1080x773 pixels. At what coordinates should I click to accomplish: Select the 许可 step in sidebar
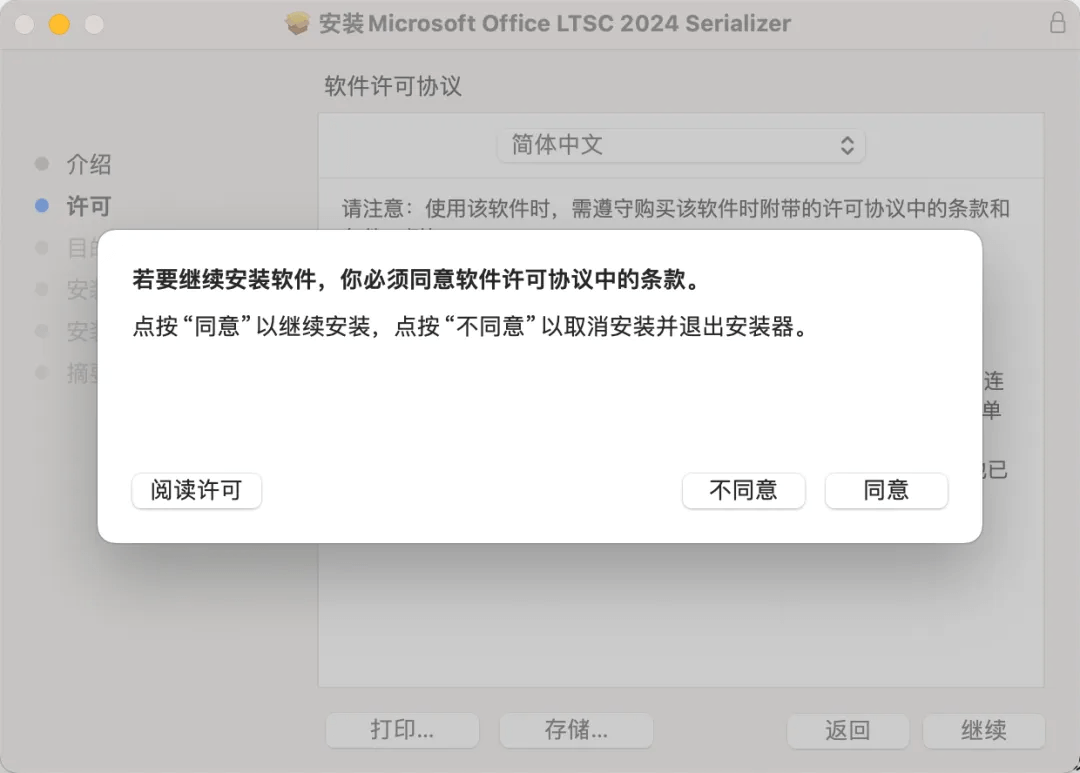point(89,206)
